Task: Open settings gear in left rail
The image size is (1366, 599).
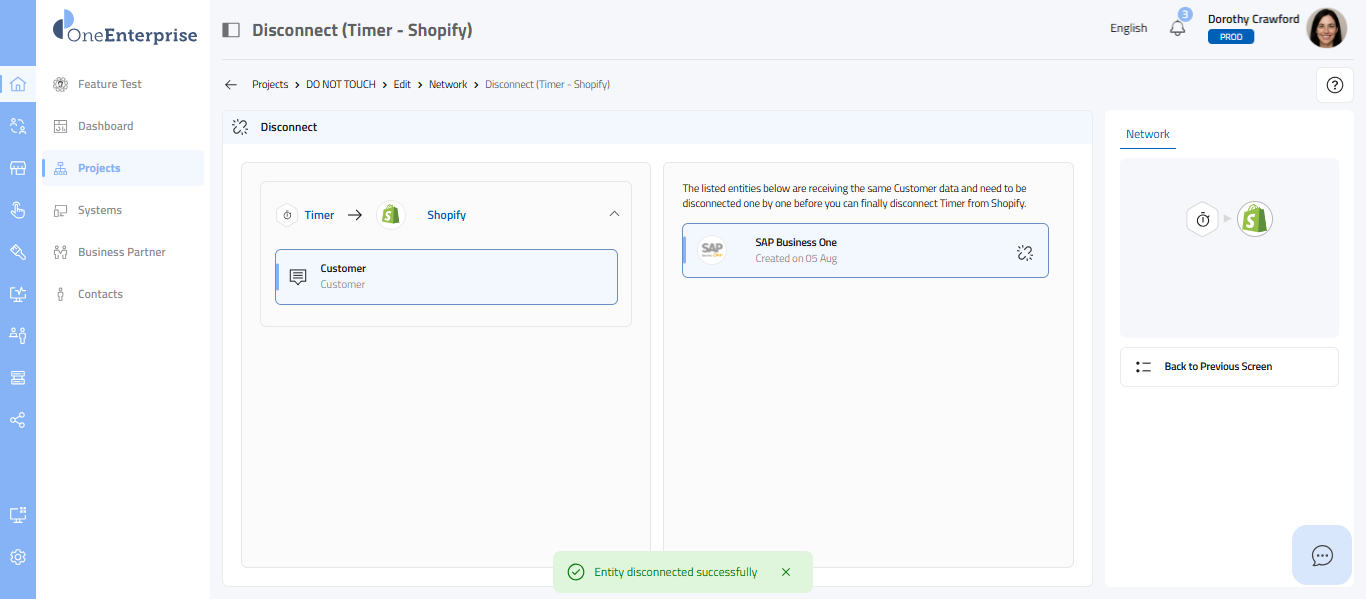Action: tap(18, 557)
